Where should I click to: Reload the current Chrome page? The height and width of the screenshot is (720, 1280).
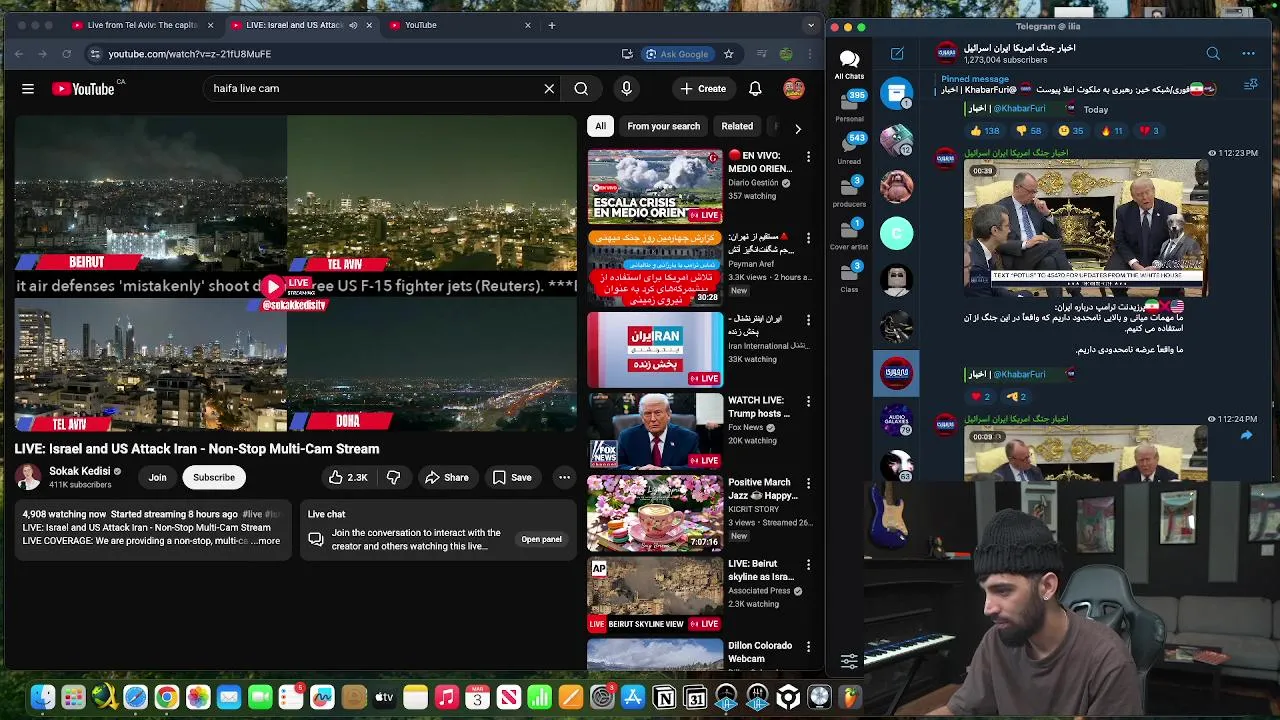point(67,54)
